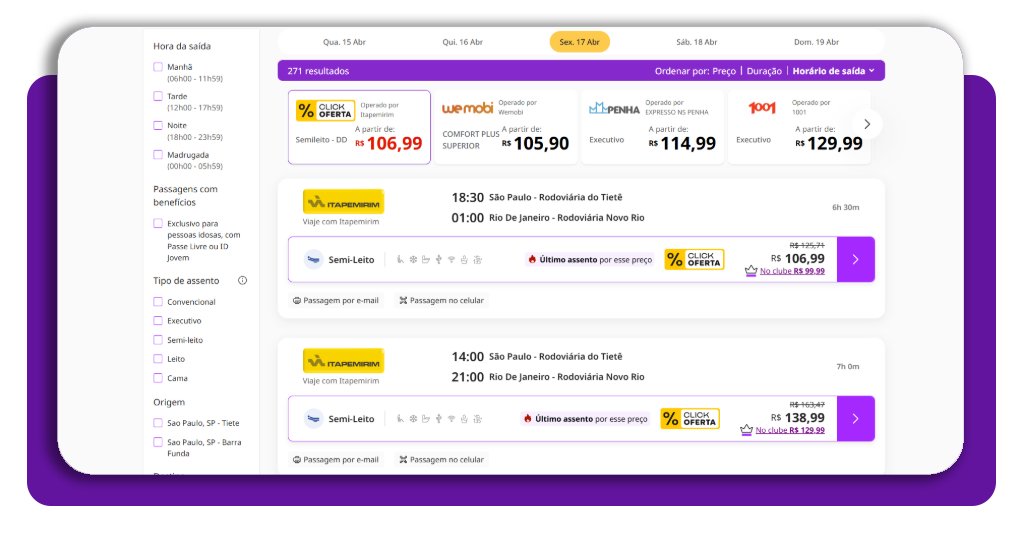Sort results by Duração

pyautogui.click(x=765, y=71)
